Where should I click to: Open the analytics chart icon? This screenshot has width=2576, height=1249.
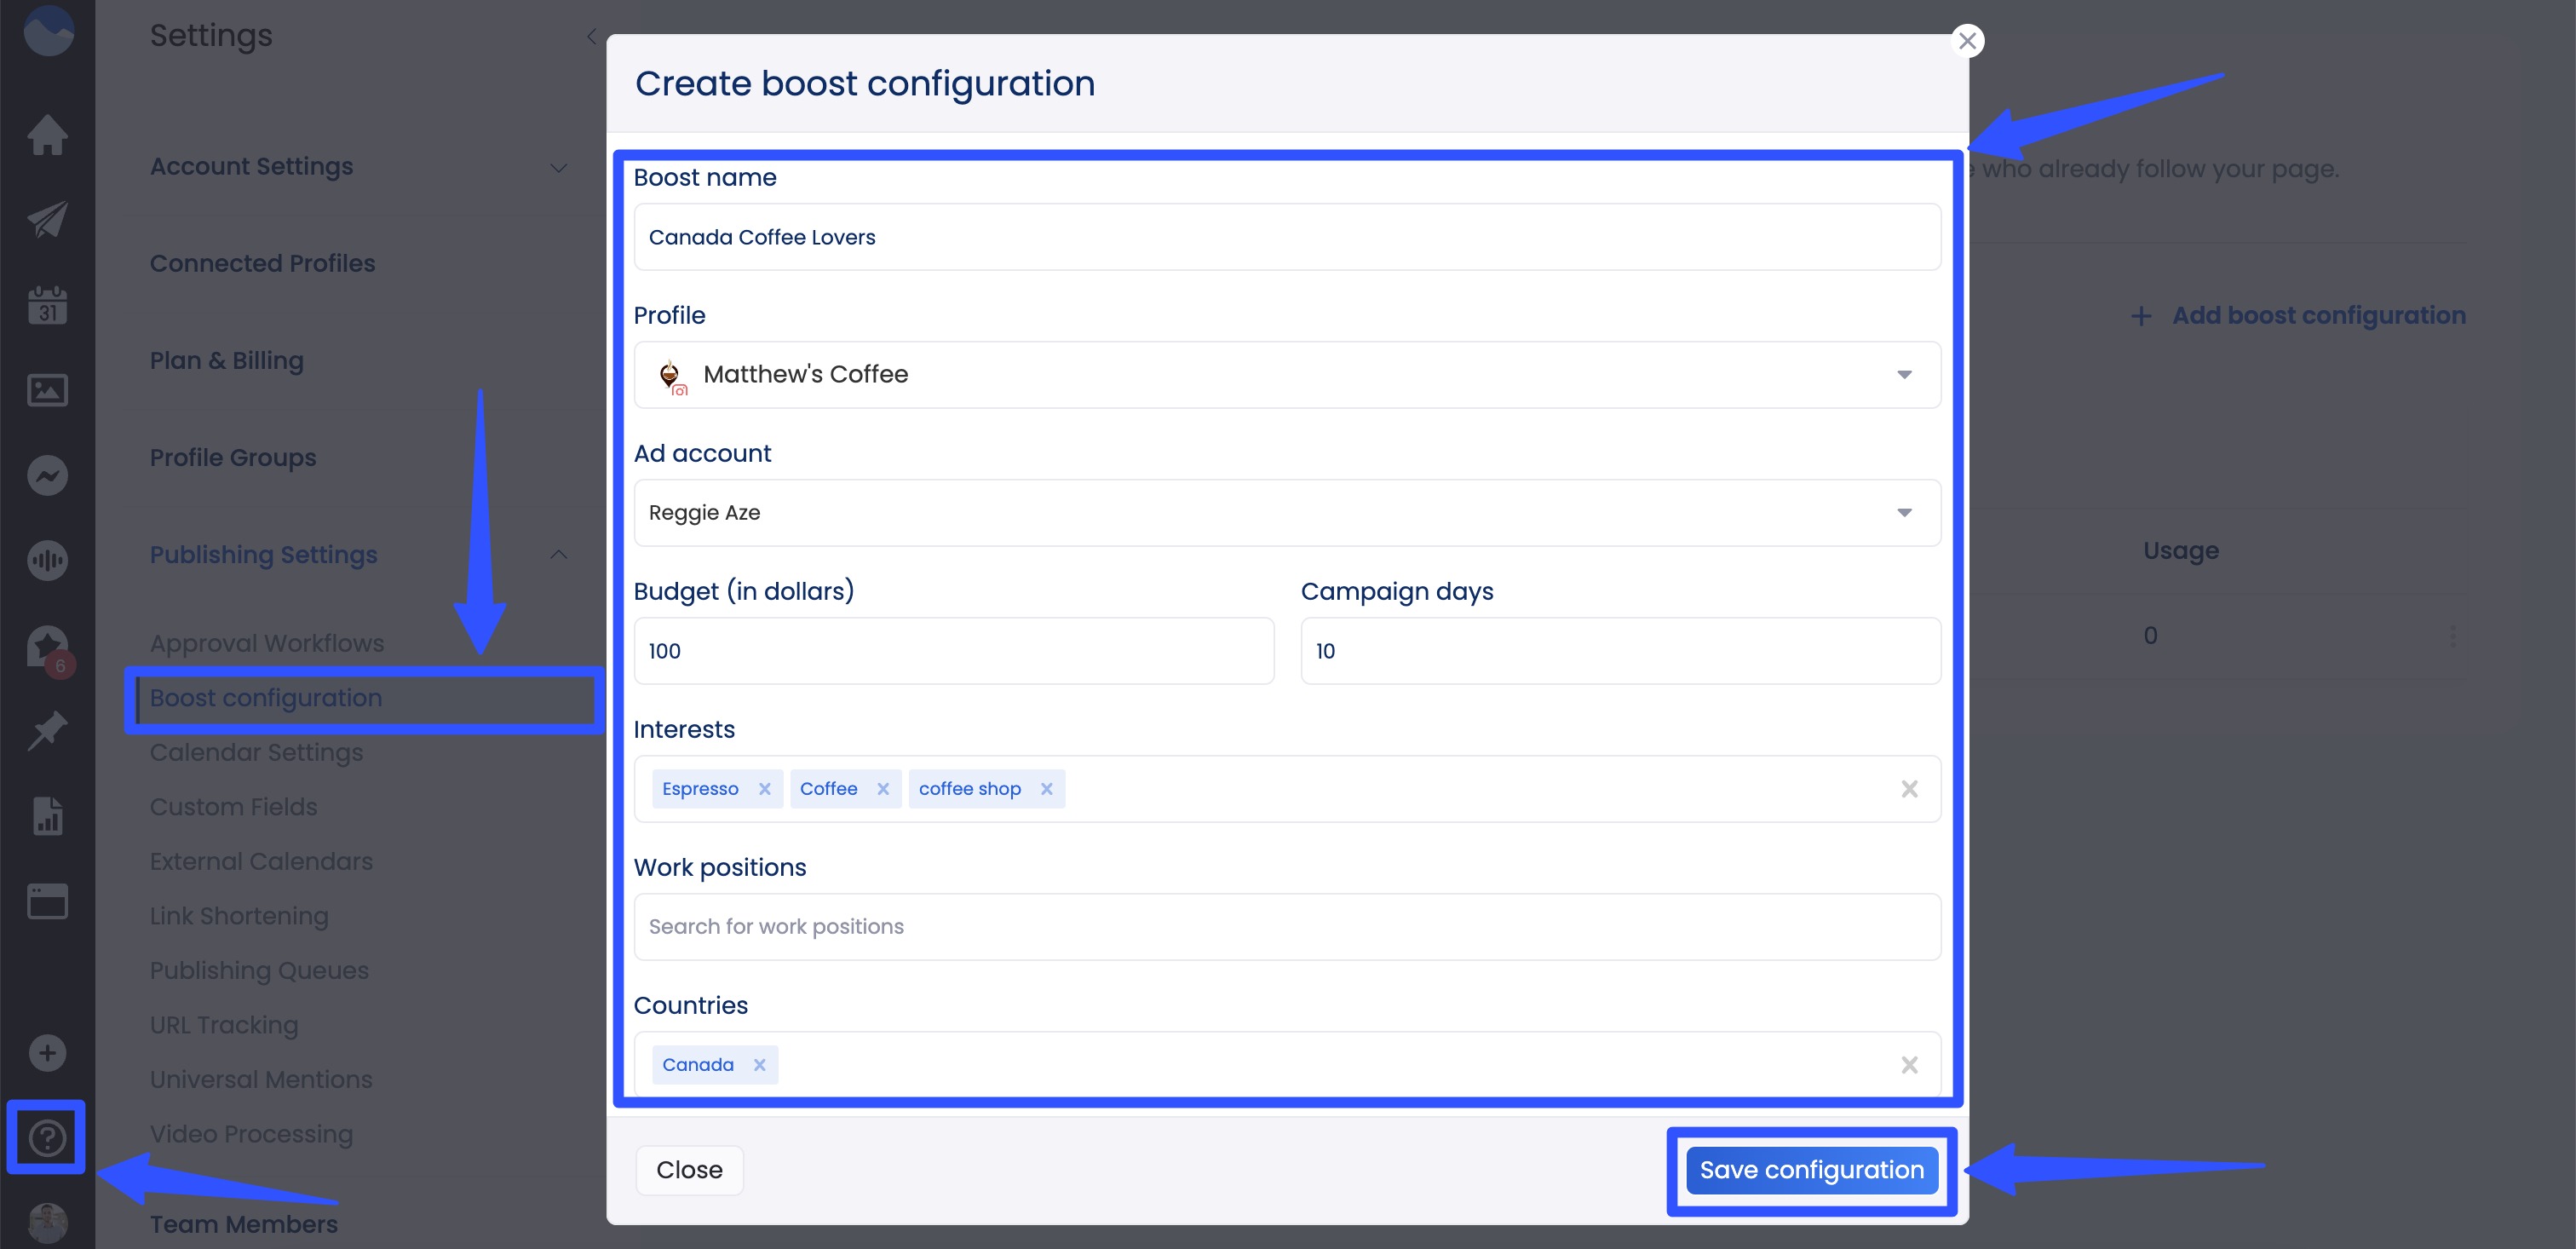pyautogui.click(x=47, y=816)
